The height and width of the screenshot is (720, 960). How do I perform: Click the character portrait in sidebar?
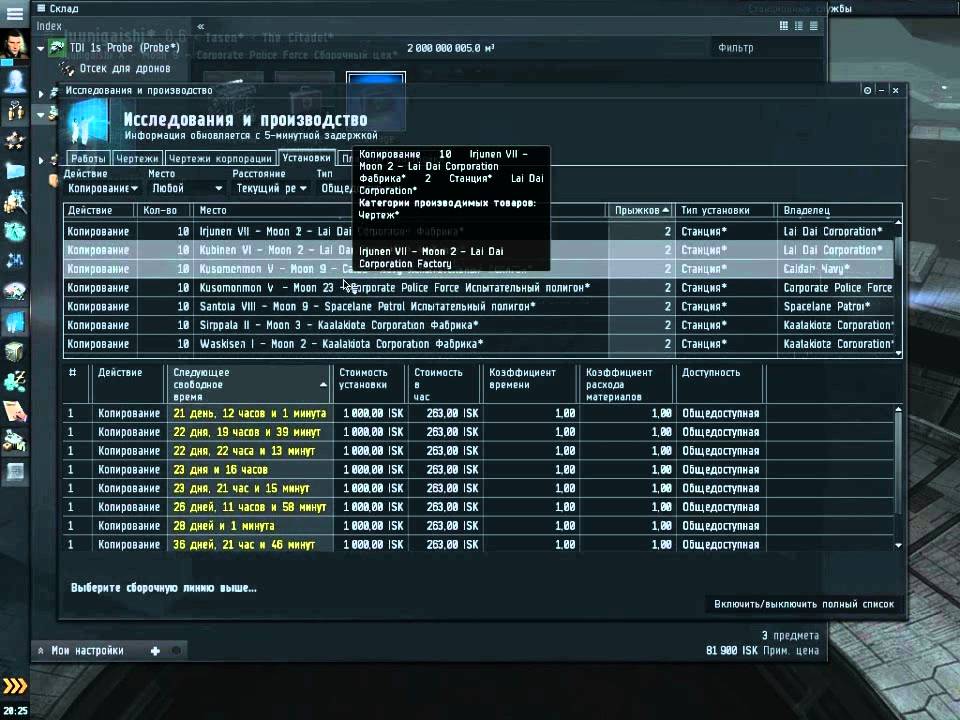15,45
